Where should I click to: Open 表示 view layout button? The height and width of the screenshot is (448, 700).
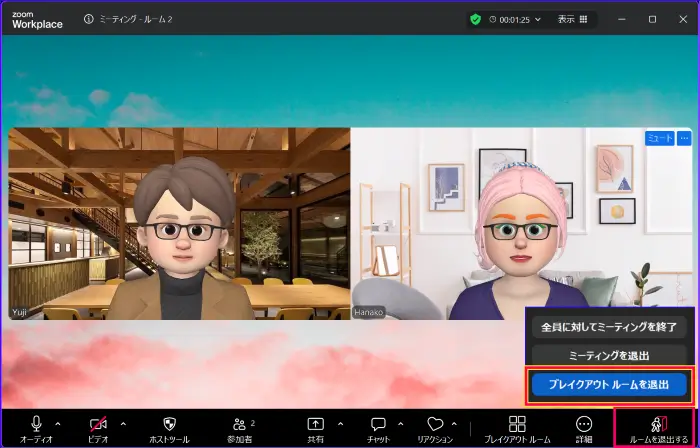572,19
